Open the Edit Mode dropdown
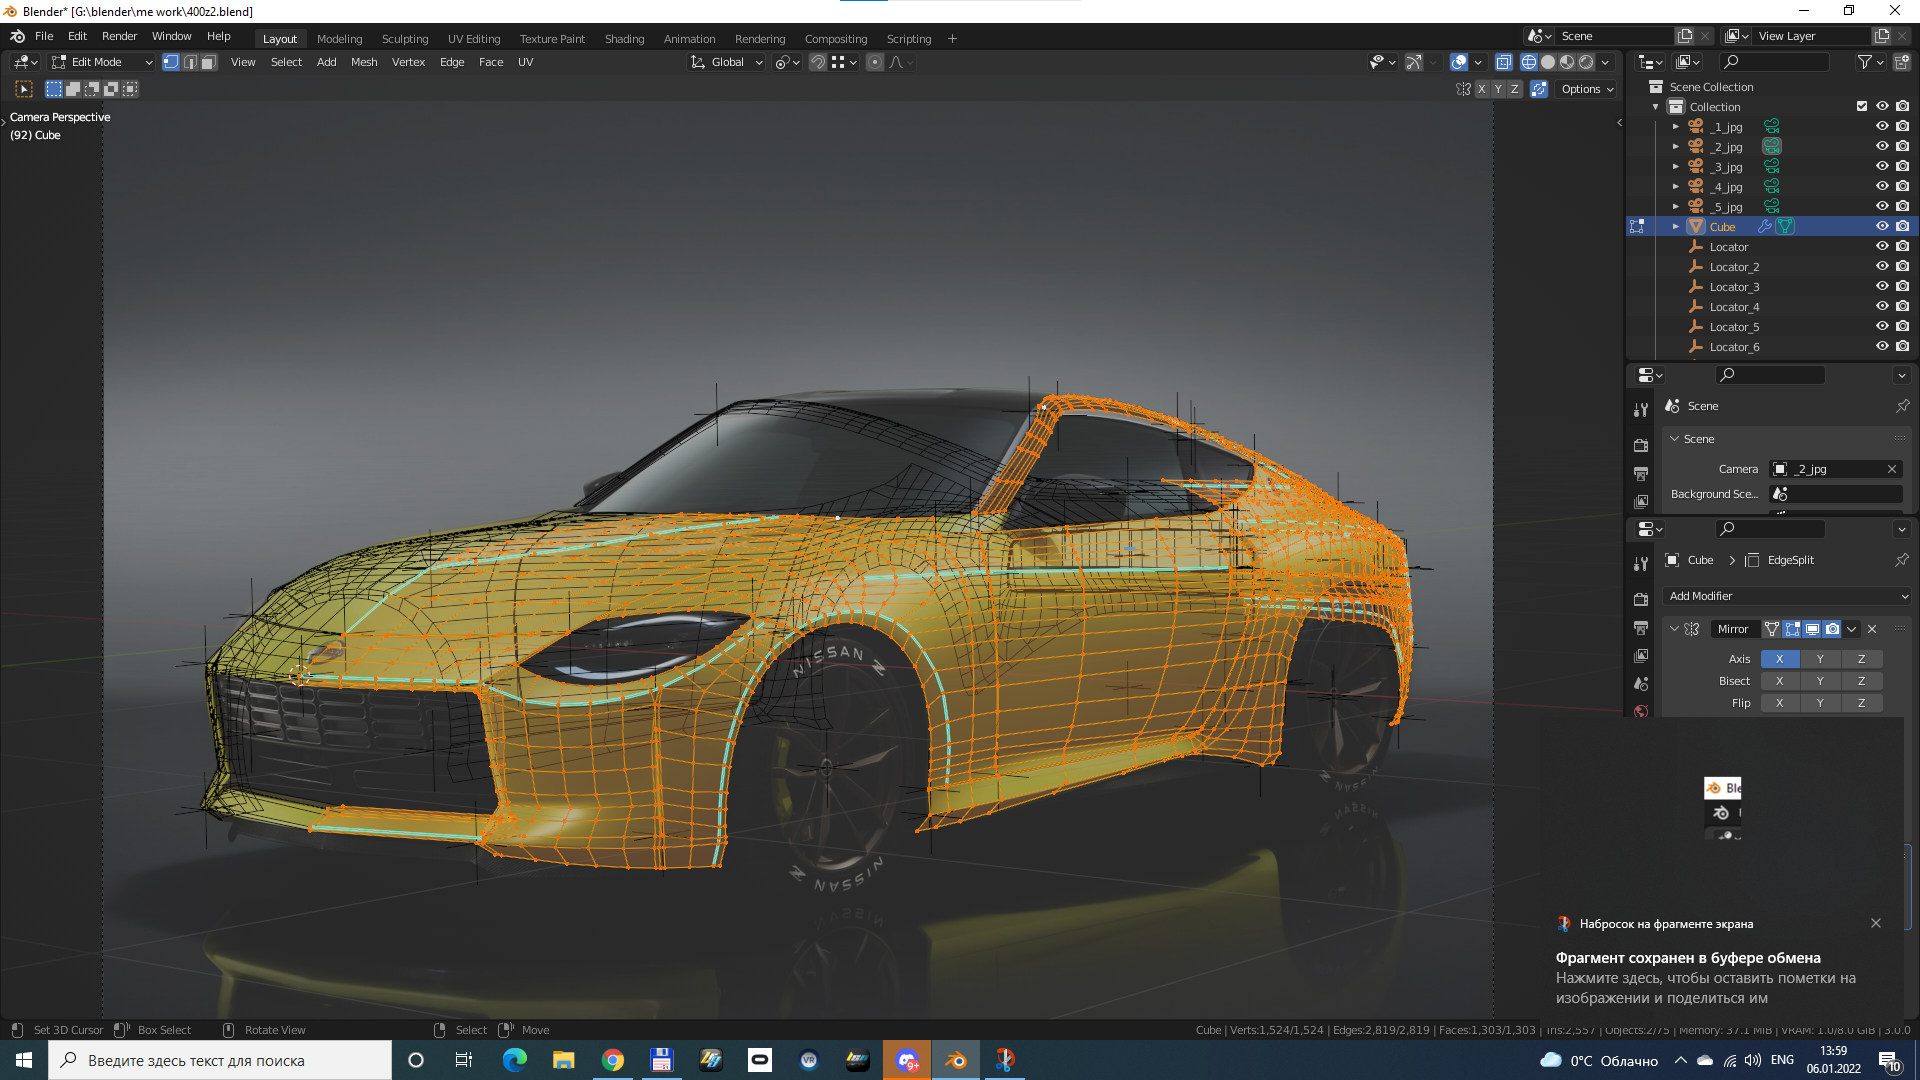The height and width of the screenshot is (1080, 1920). (103, 62)
